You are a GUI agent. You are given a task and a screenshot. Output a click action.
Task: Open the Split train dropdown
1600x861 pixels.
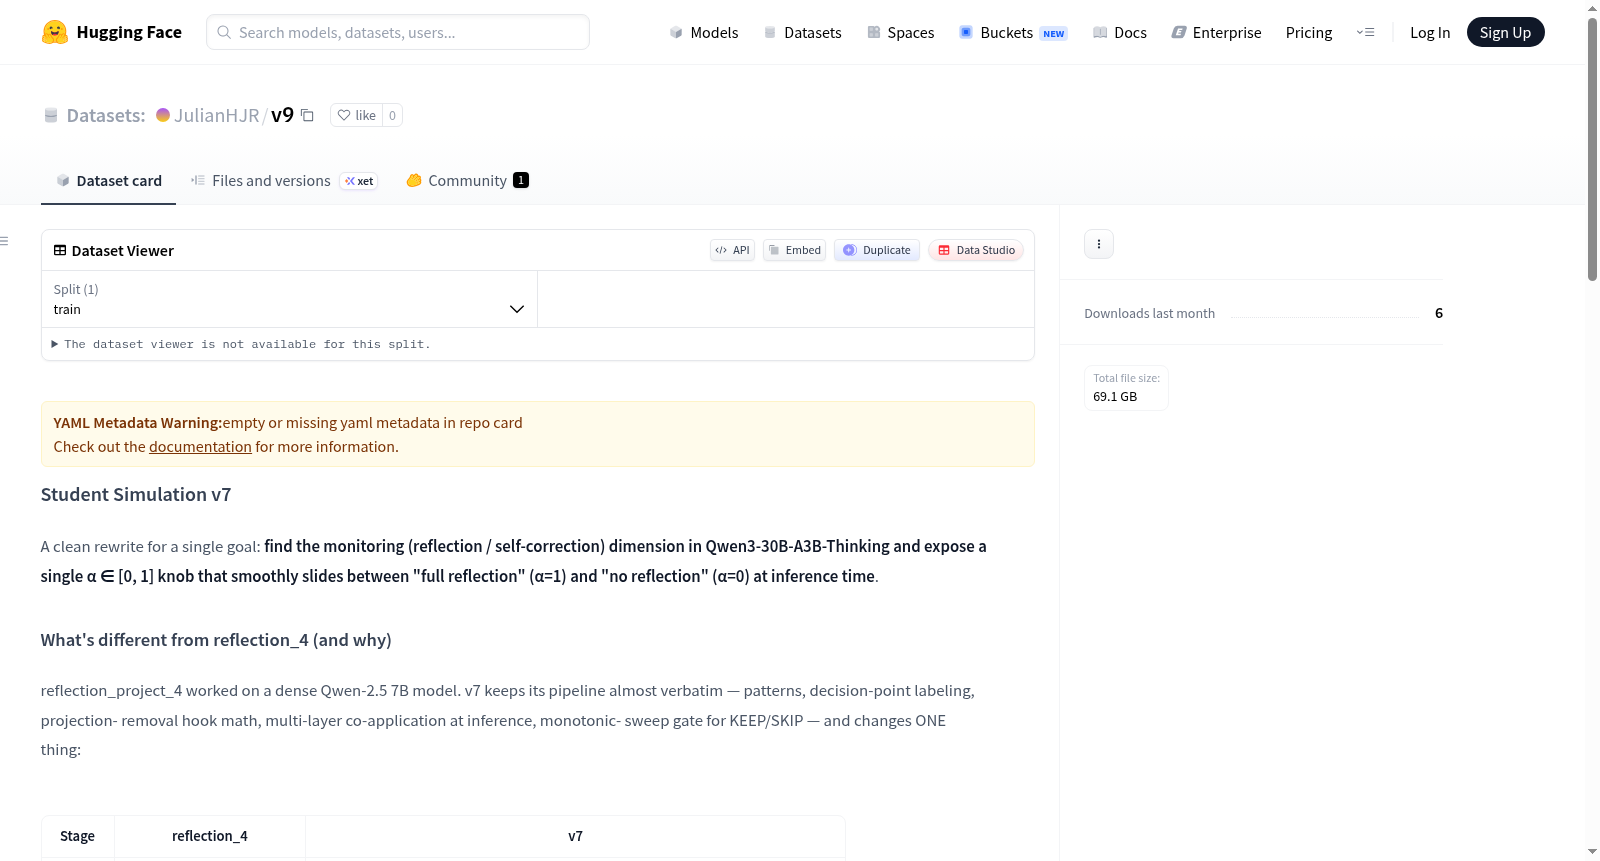[x=289, y=299]
